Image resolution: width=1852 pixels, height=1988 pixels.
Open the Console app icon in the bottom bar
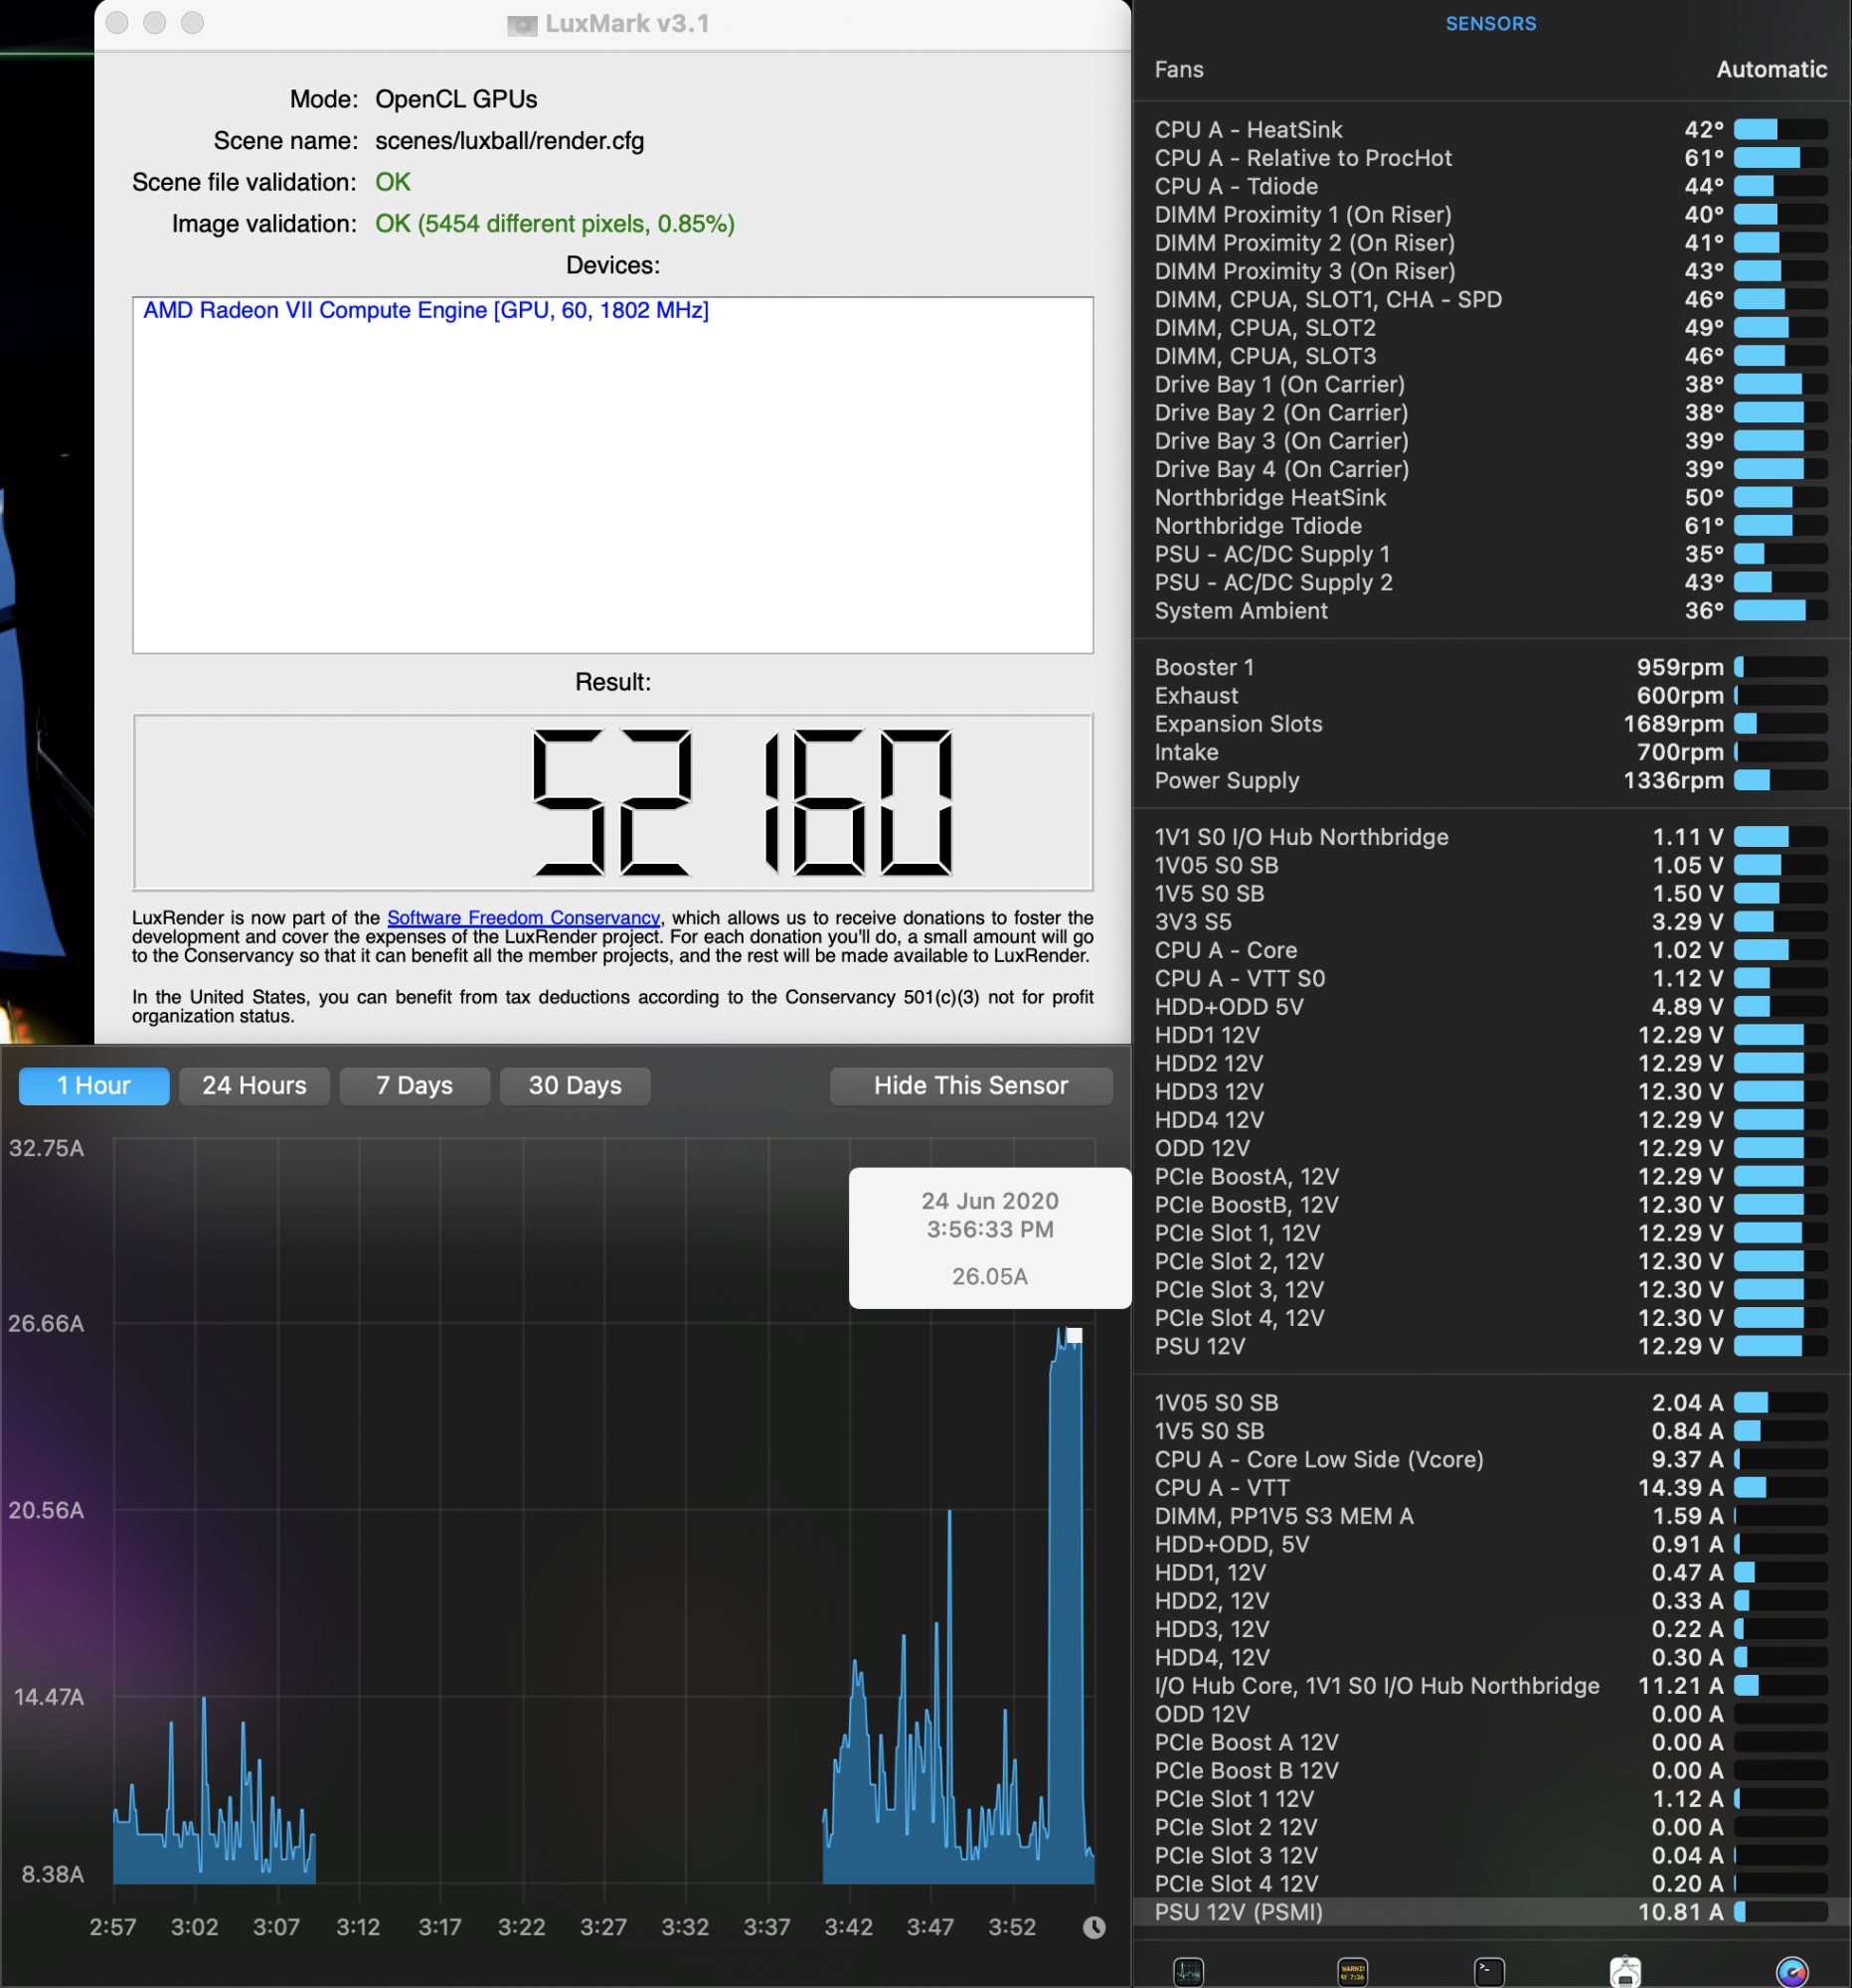1352,1972
